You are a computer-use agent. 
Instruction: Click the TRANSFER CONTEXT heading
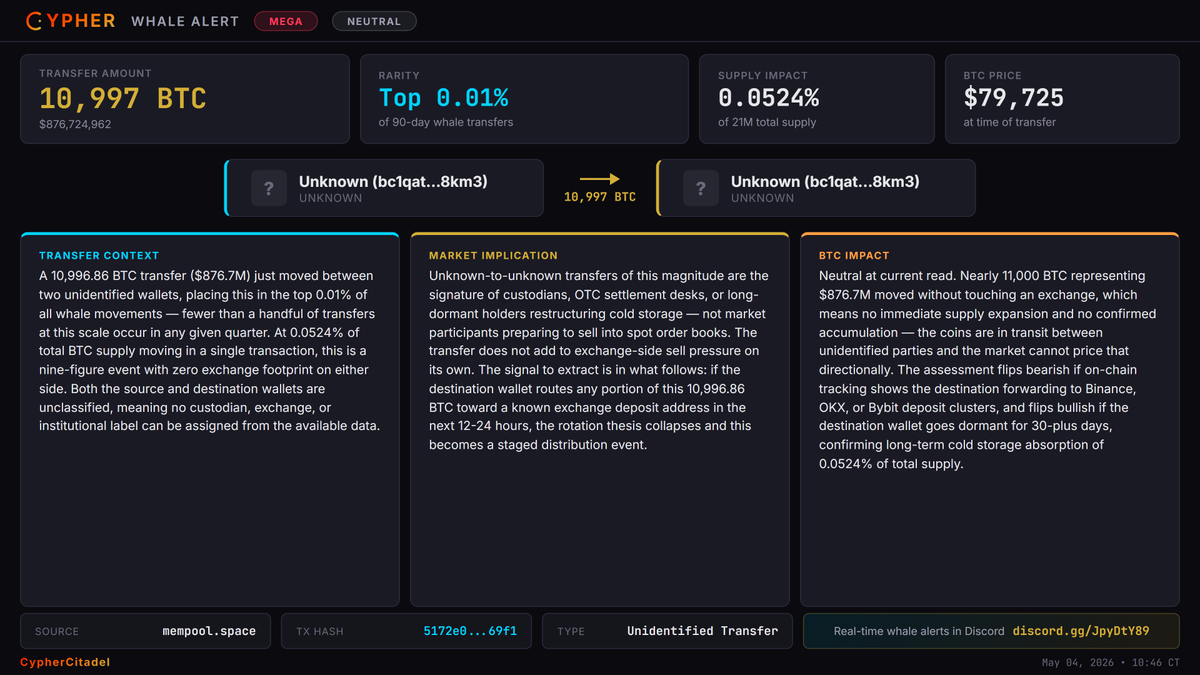click(99, 256)
